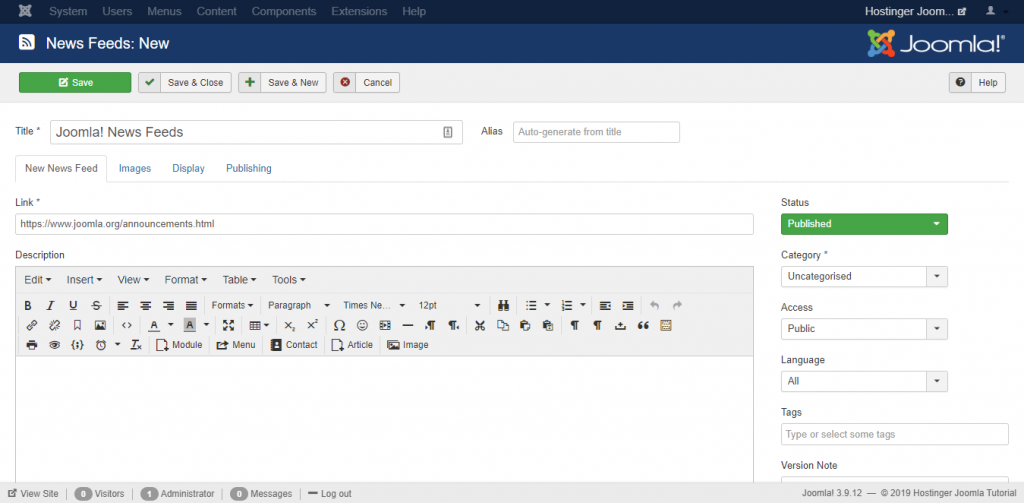The image size is (1024, 503).
Task: Toggle italic formatting in the editor
Action: (x=50, y=305)
